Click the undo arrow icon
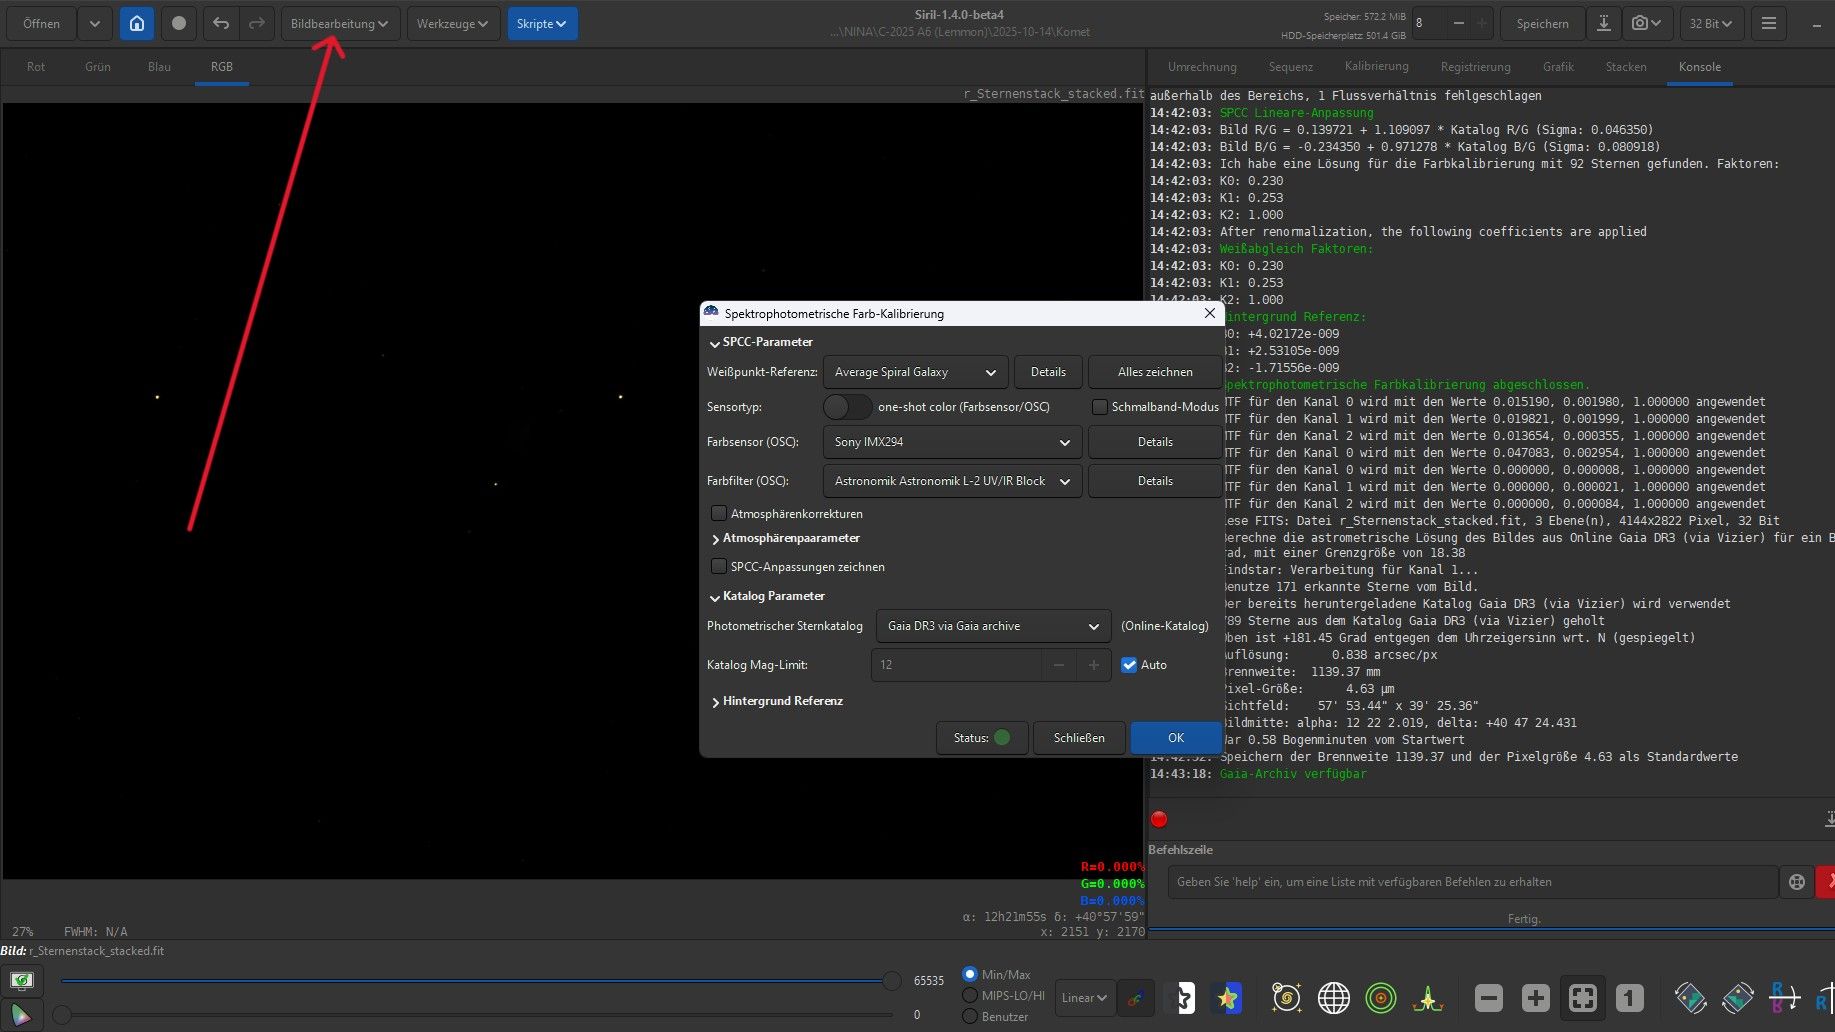Screen dimensions: 1835x1032 [221, 23]
